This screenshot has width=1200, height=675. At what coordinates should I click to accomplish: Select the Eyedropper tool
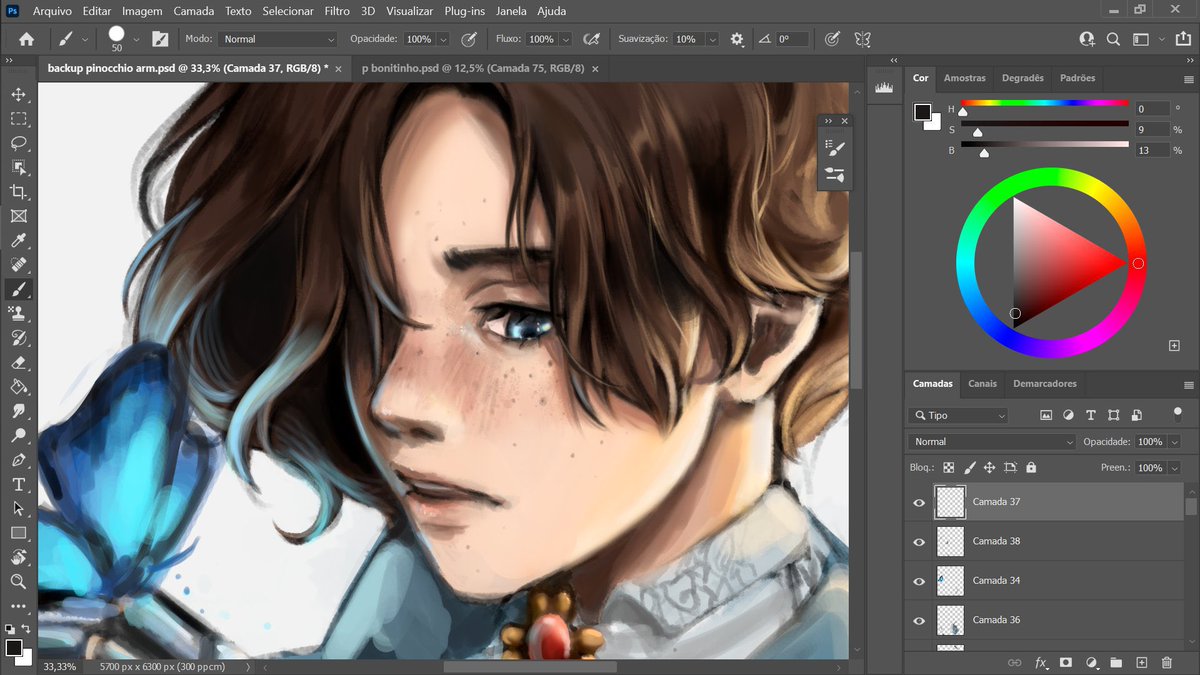click(x=18, y=240)
